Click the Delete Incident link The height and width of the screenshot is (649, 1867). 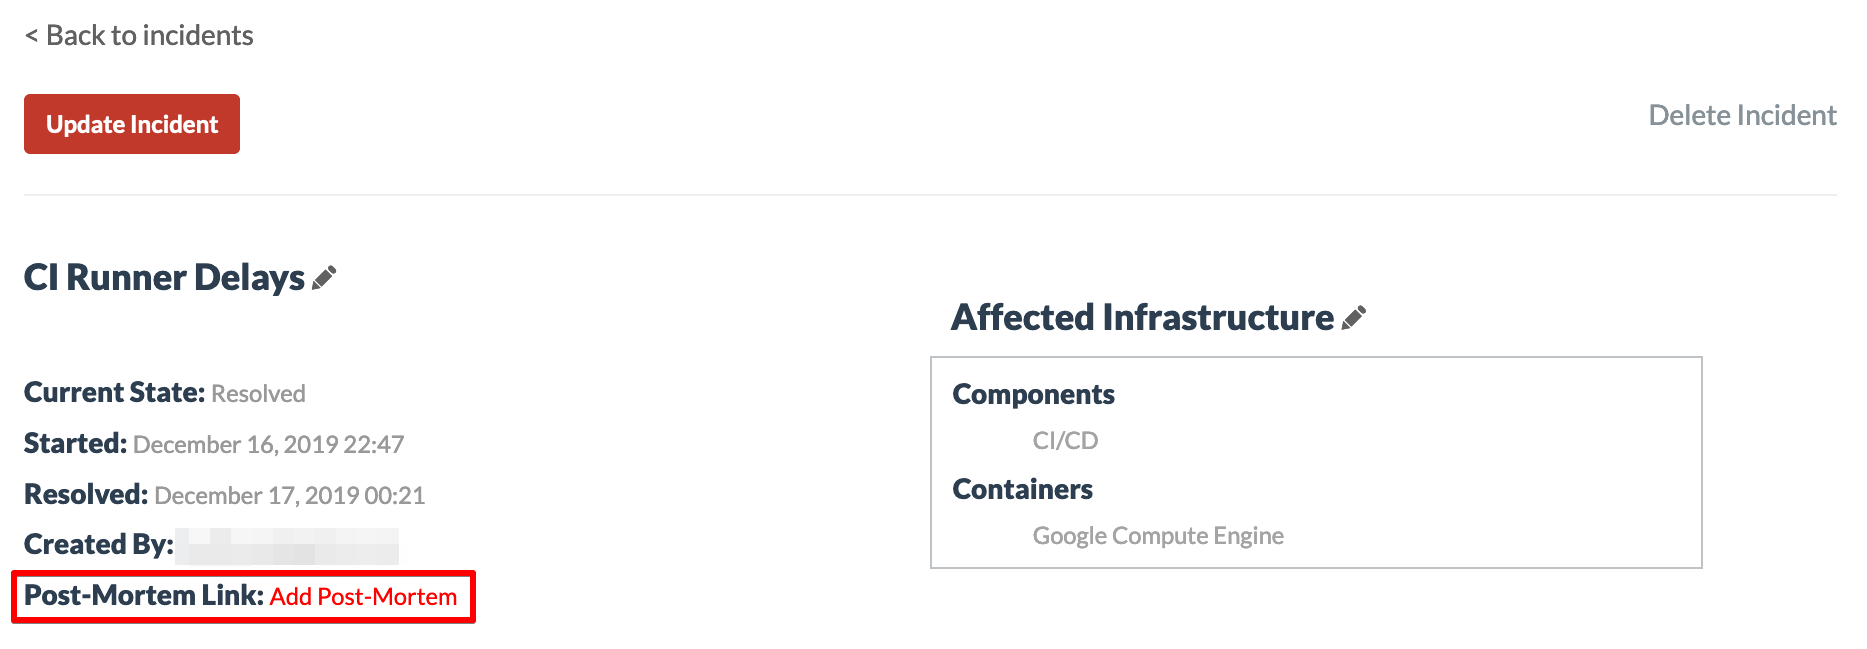click(1741, 116)
